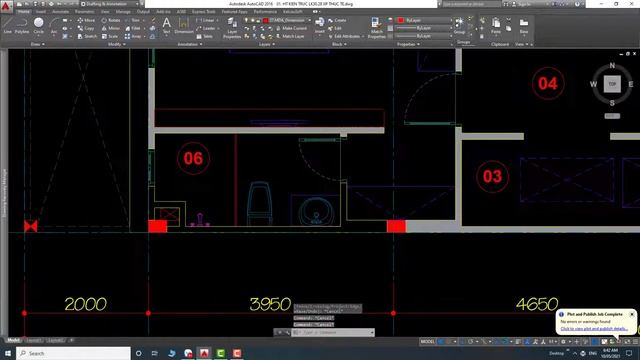This screenshot has width=640, height=360.
Task: Click the N direction on the compass
Action: [612, 65]
